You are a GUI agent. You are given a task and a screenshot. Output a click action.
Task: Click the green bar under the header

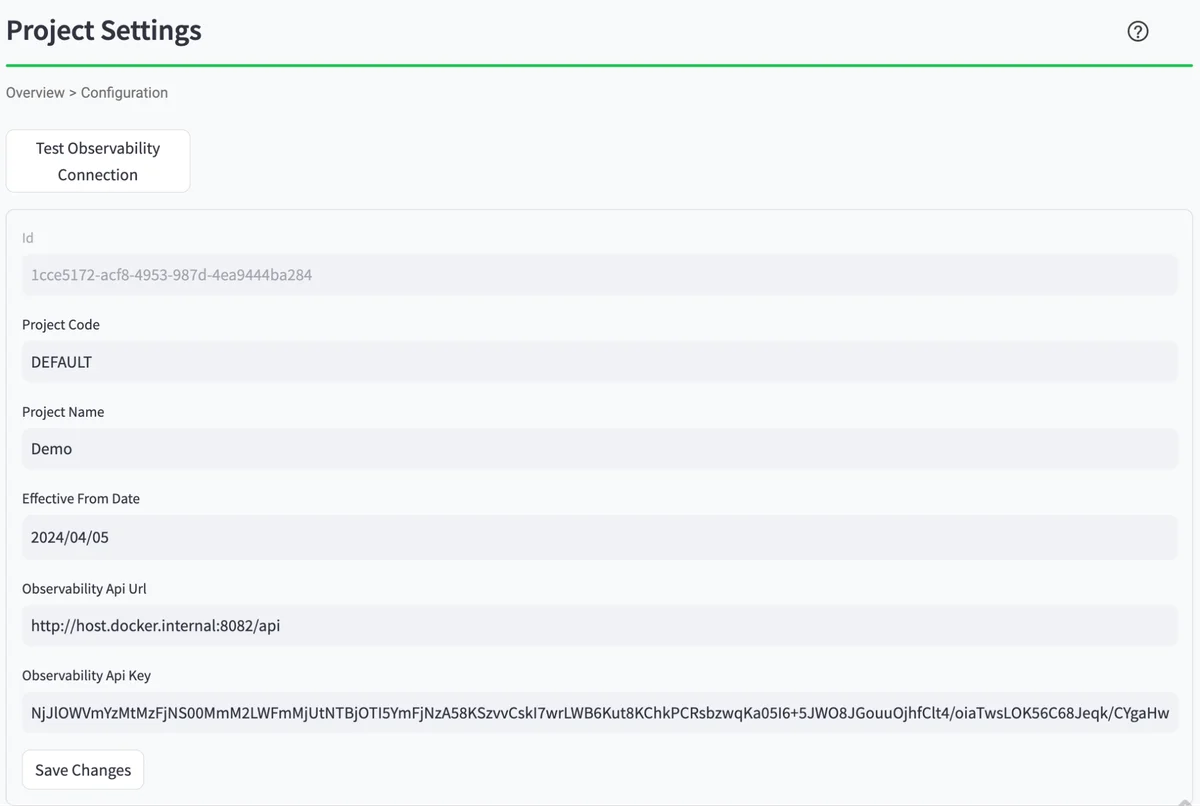coord(600,65)
